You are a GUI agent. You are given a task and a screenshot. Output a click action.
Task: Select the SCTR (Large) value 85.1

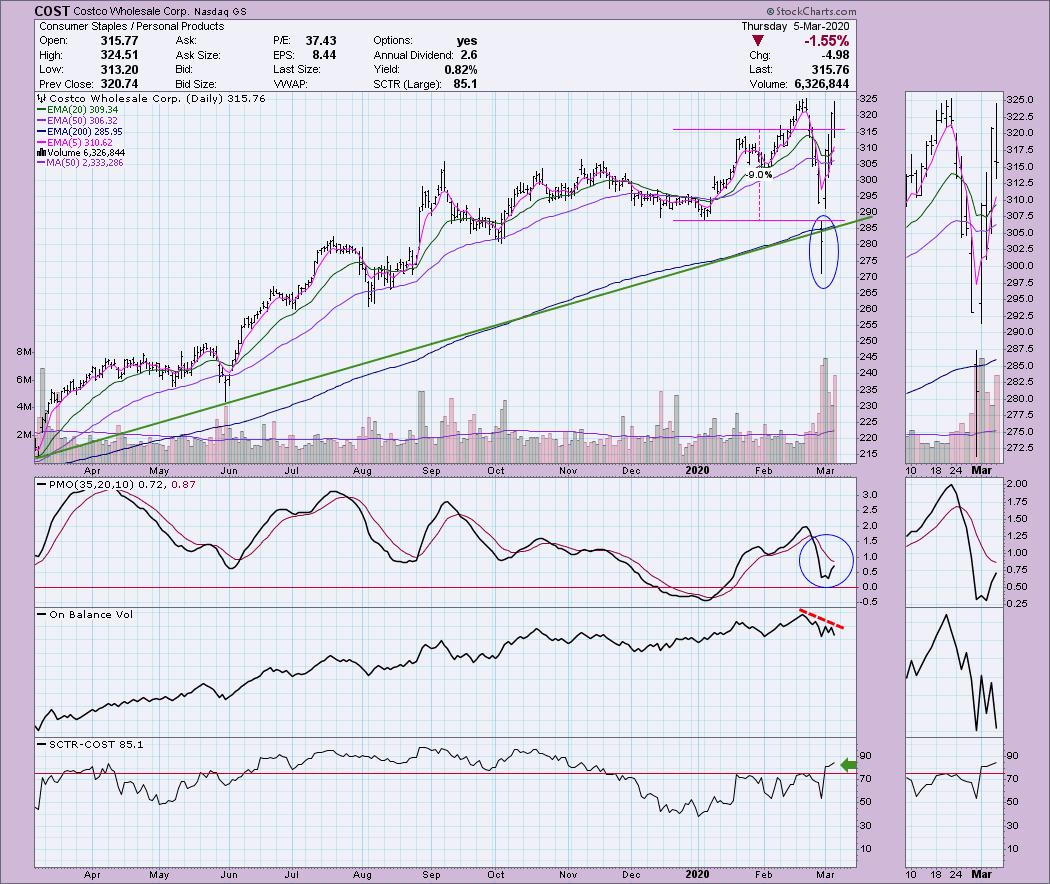465,84
